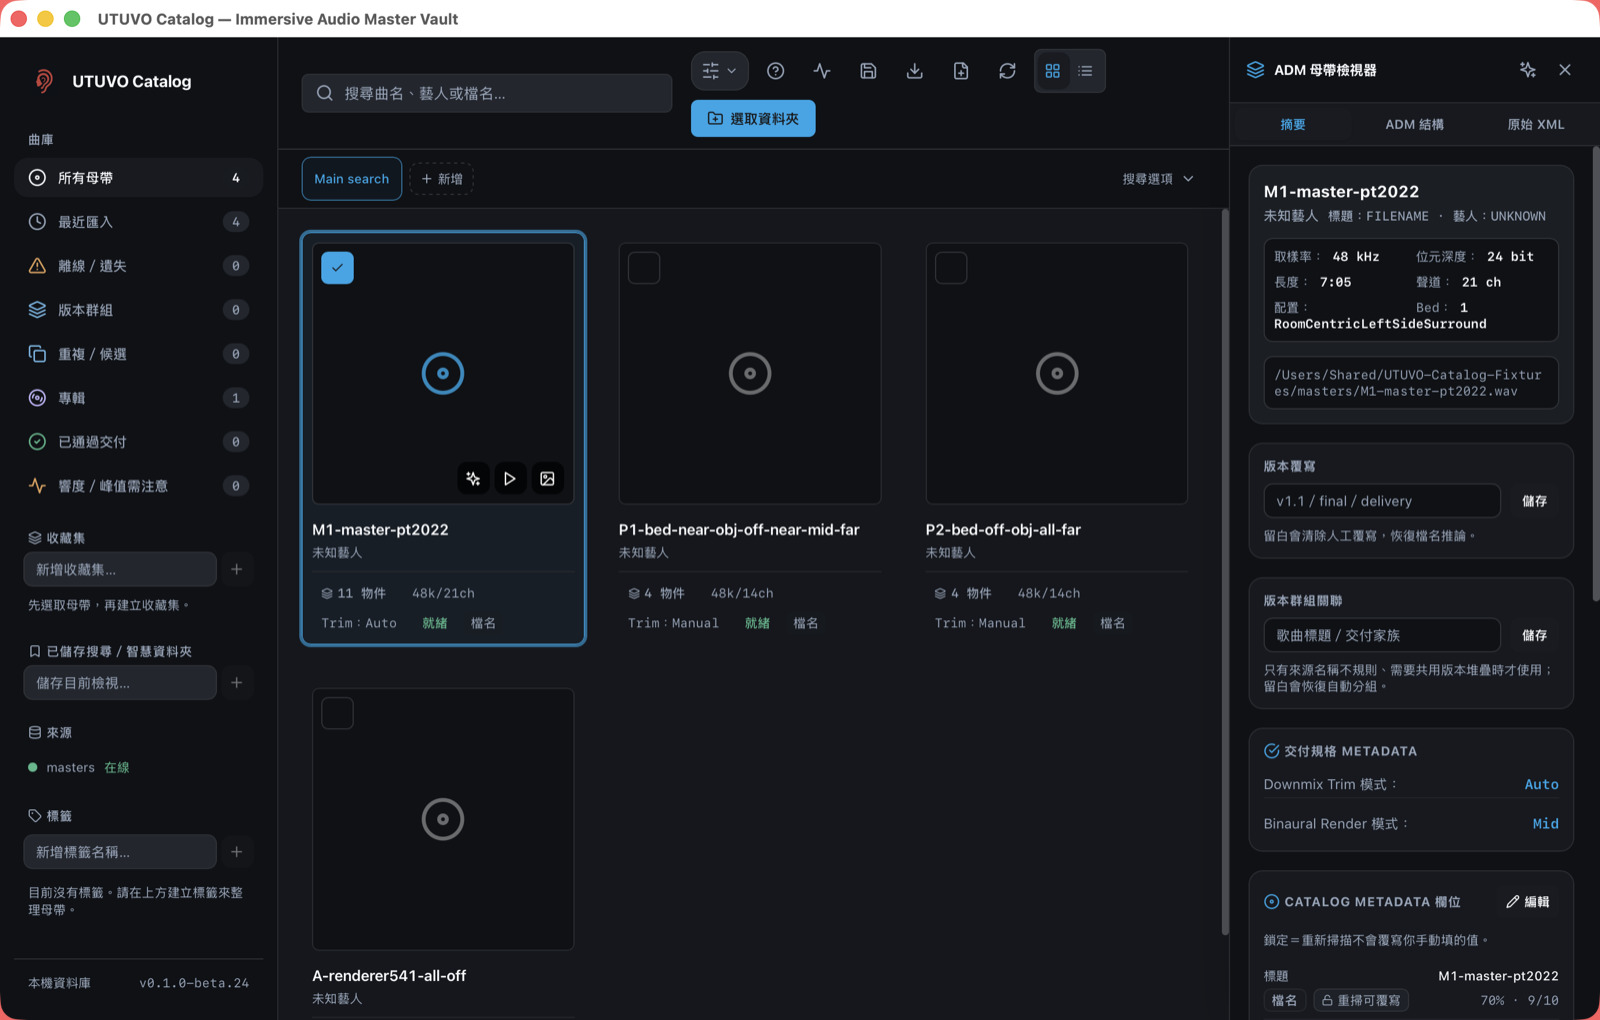Open the filter sliders dropdown in toolbar
Screen dimensions: 1600x1020
tap(720, 71)
